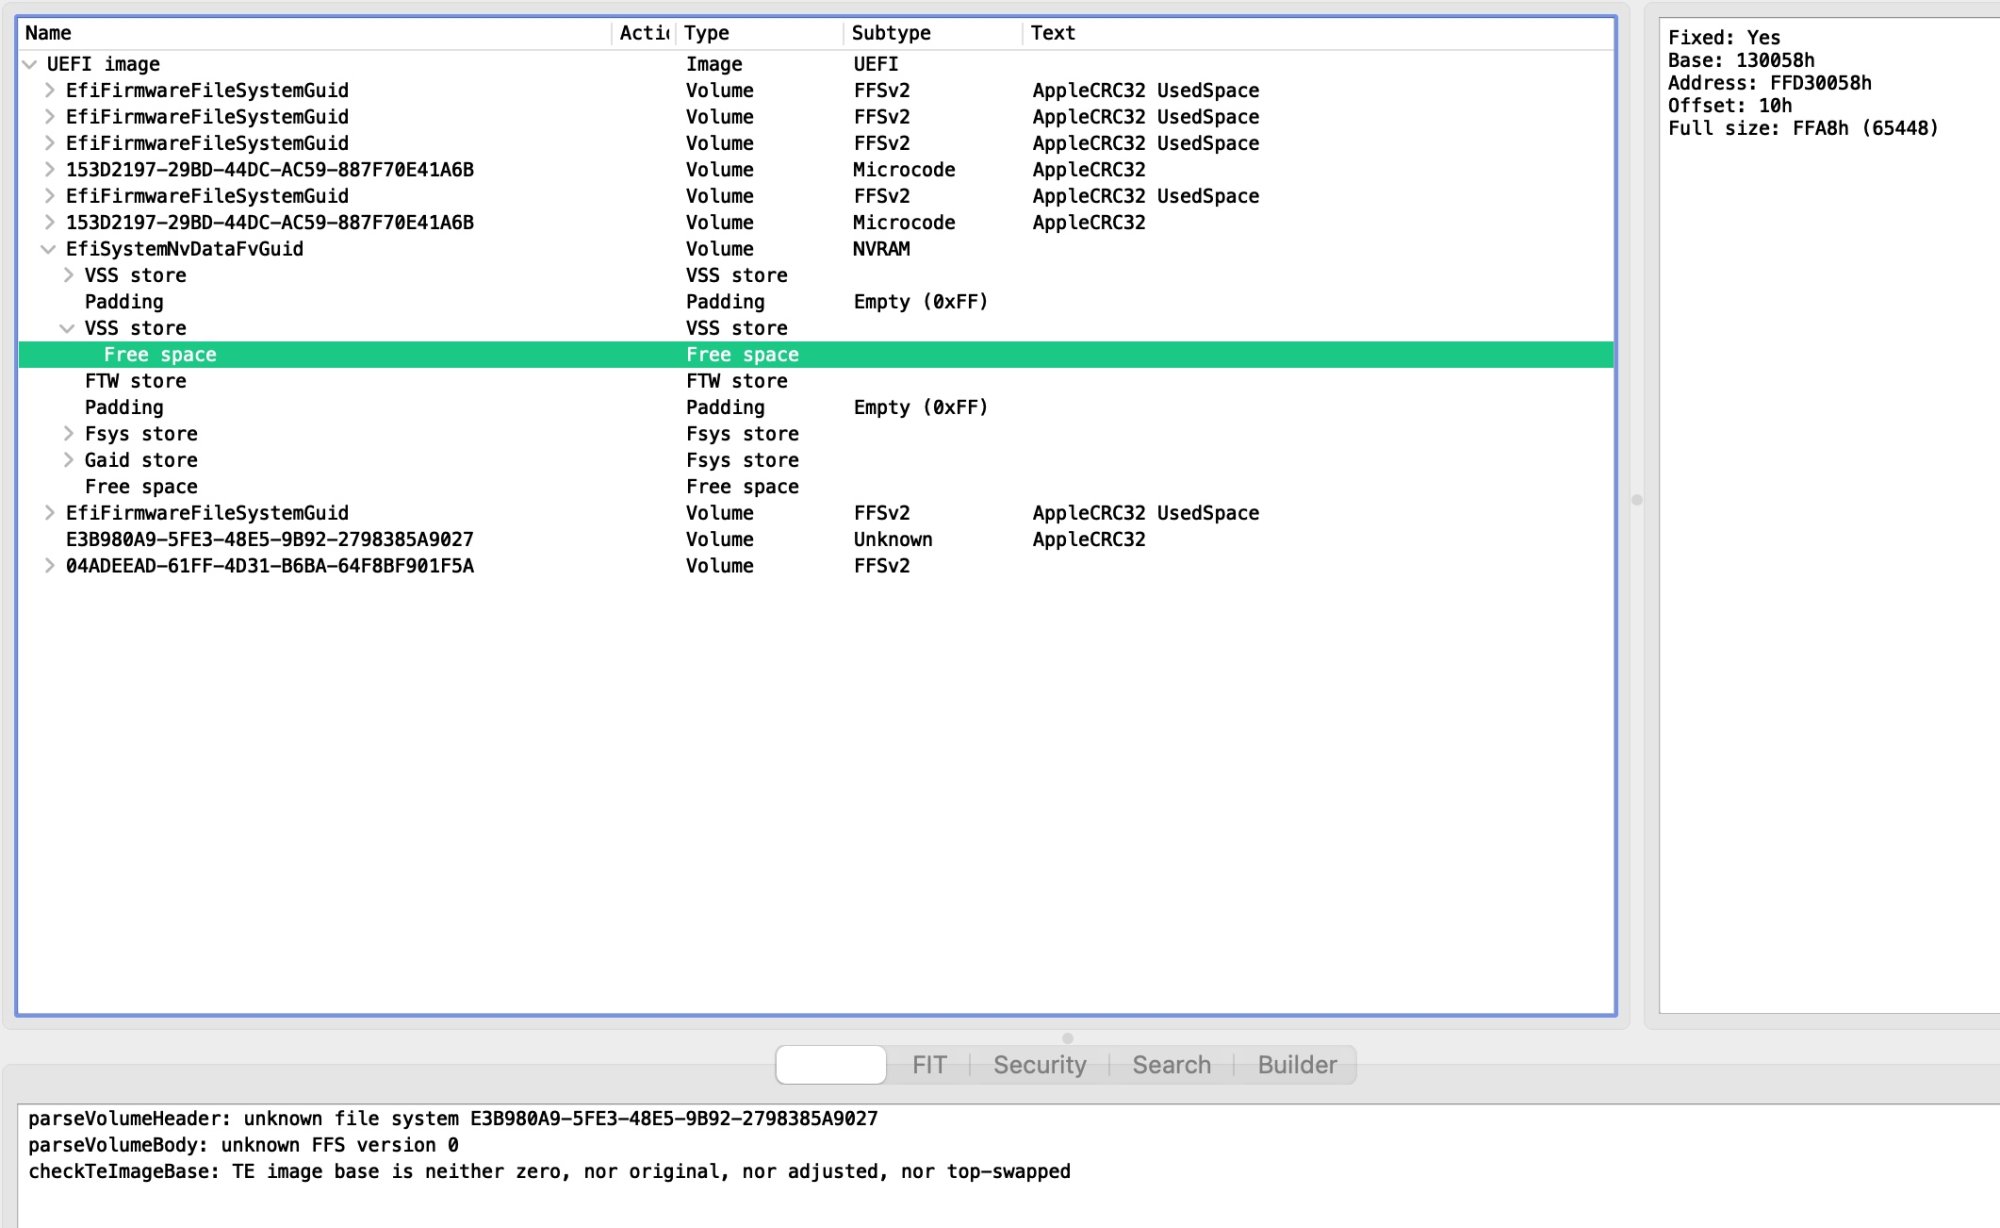Expand the 04ADEEAD-61FF-4D31 volume
Screen dimensions: 2000x1228
[x=49, y=566]
